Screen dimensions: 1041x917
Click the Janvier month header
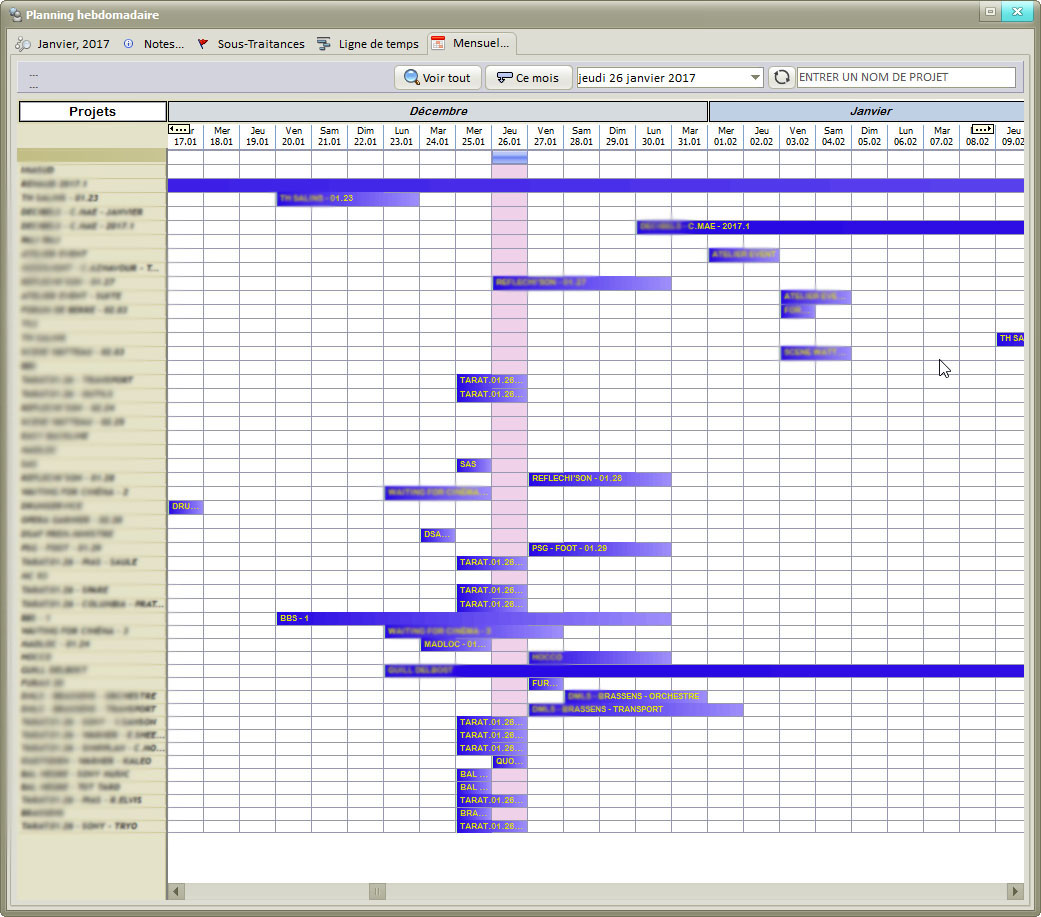click(865, 112)
